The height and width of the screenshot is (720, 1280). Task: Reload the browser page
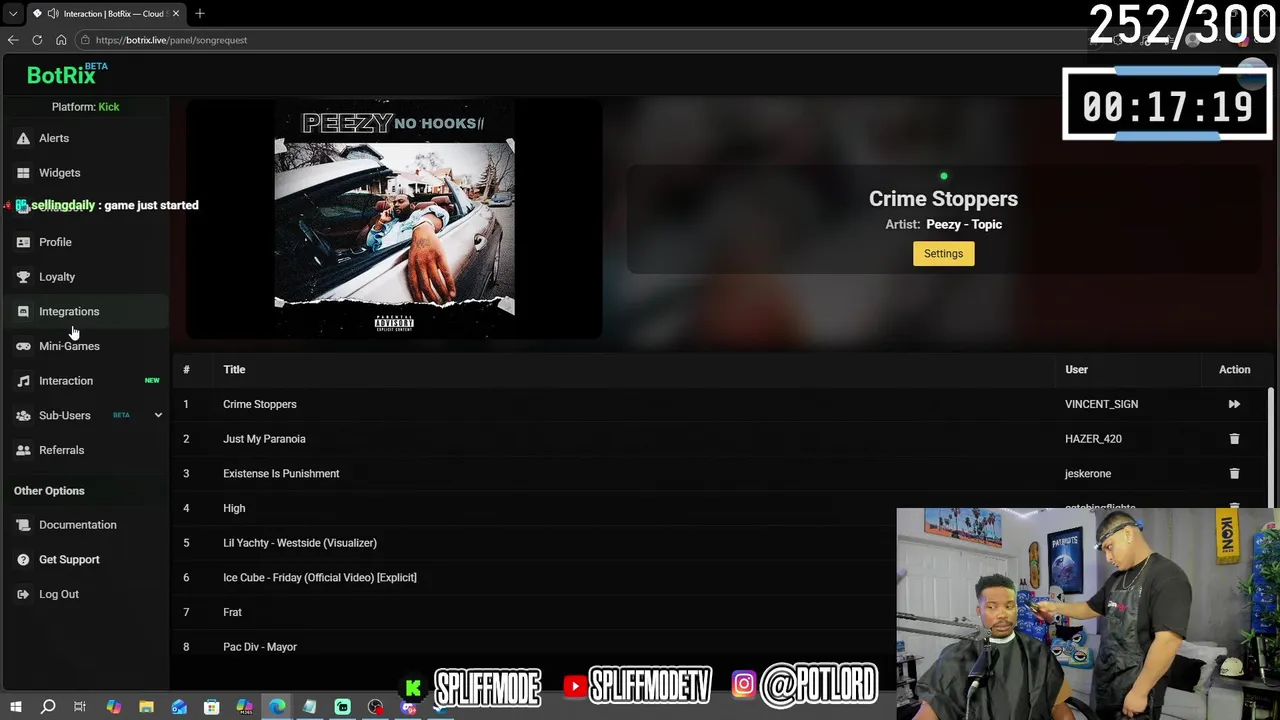tap(37, 40)
